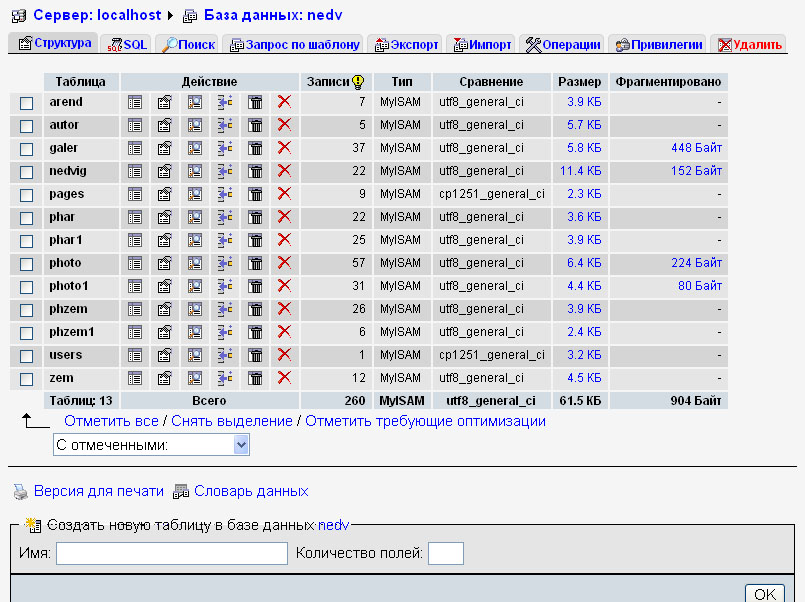Drop the users table with red X
805x602 pixels.
tap(284, 355)
